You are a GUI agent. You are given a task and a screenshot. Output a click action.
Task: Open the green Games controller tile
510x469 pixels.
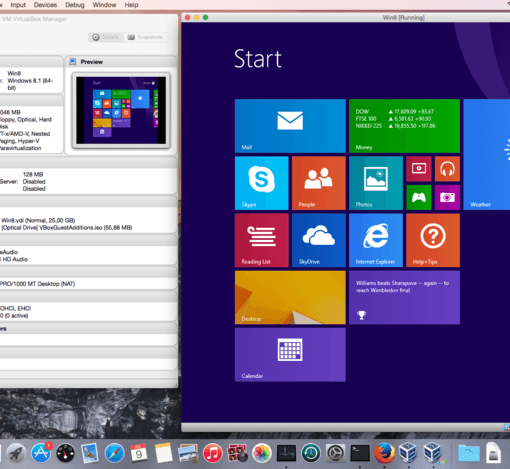(x=419, y=197)
